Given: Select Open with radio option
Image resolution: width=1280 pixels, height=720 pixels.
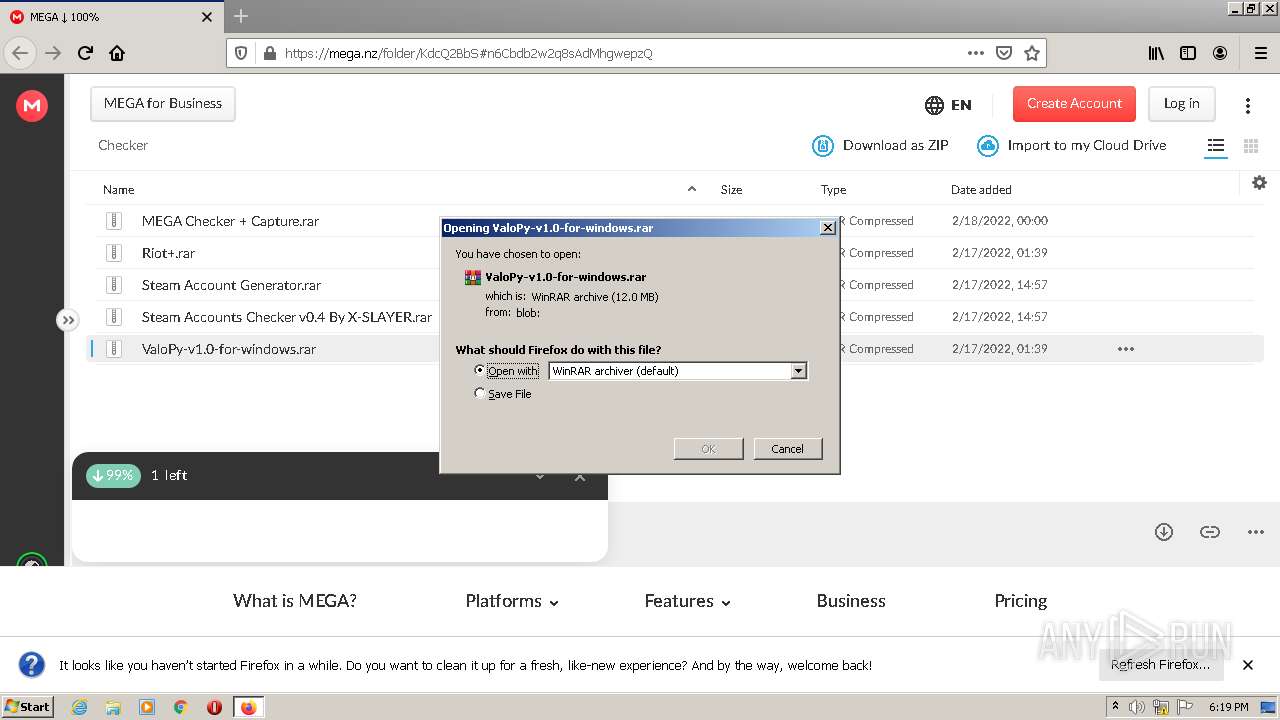Looking at the screenshot, I should tap(479, 370).
